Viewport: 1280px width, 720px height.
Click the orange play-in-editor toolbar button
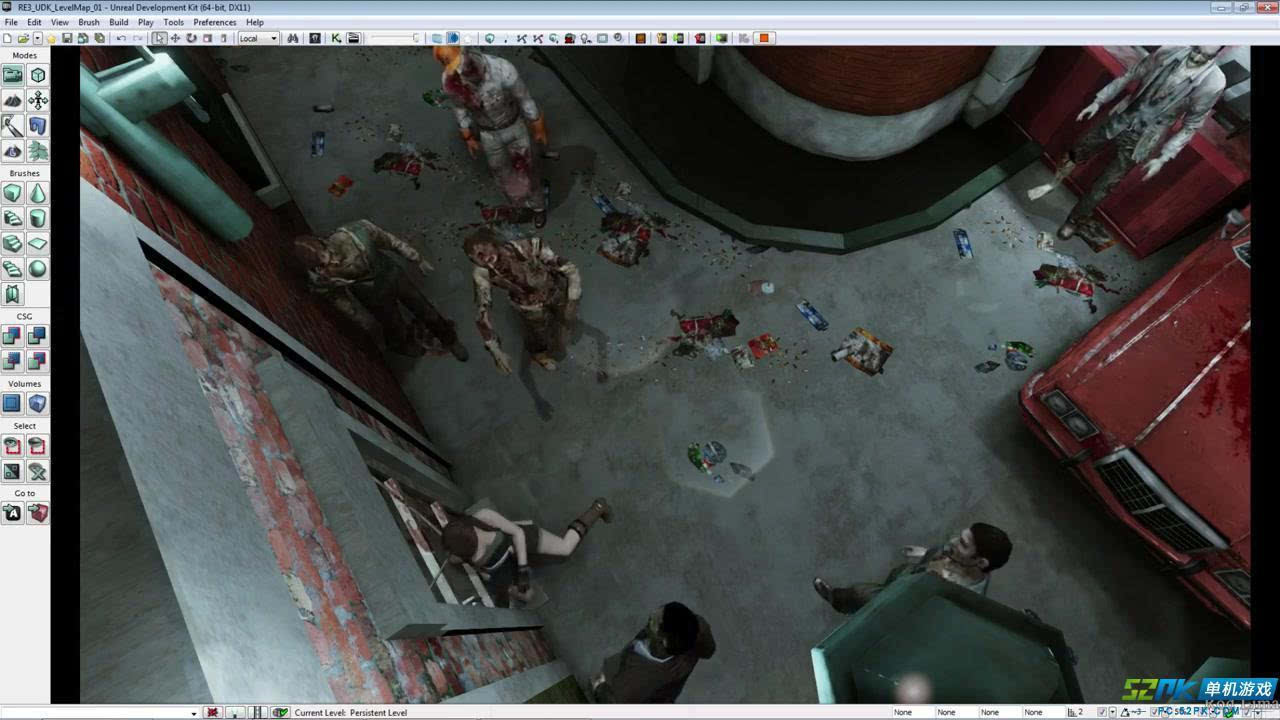click(x=764, y=38)
